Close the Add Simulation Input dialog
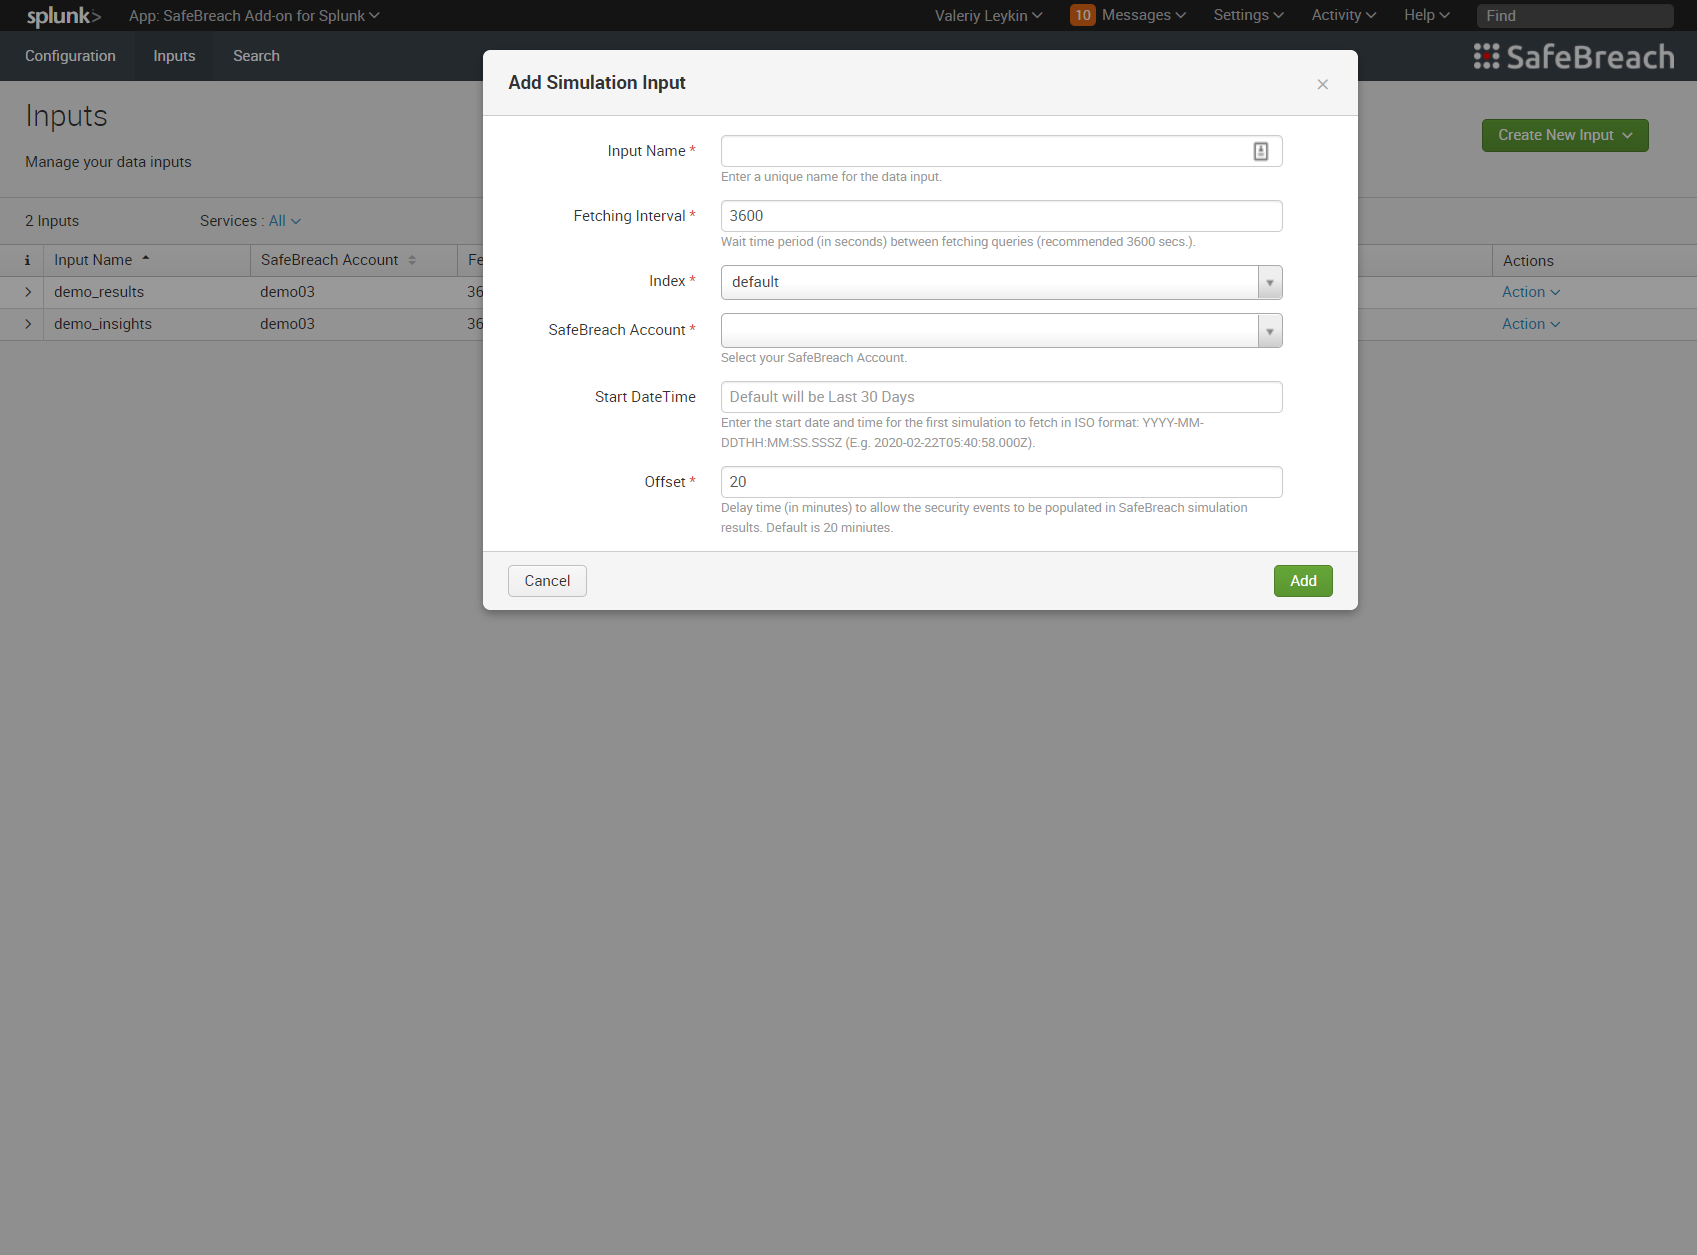The height and width of the screenshot is (1255, 1697). click(x=1322, y=84)
